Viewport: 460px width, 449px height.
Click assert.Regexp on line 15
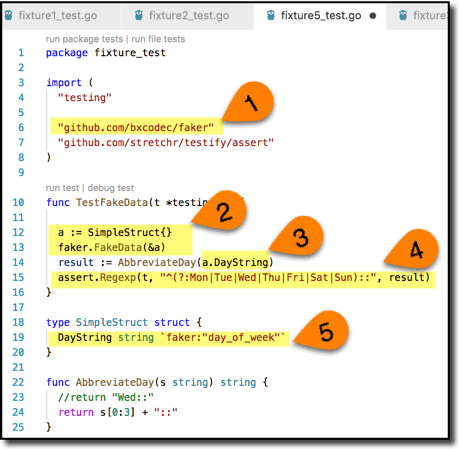tap(97, 277)
